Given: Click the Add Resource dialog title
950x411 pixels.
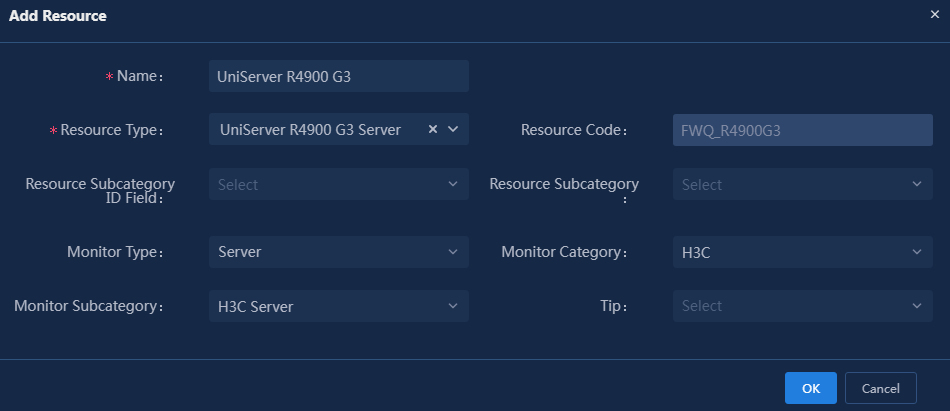Looking at the screenshot, I should 58,16.
